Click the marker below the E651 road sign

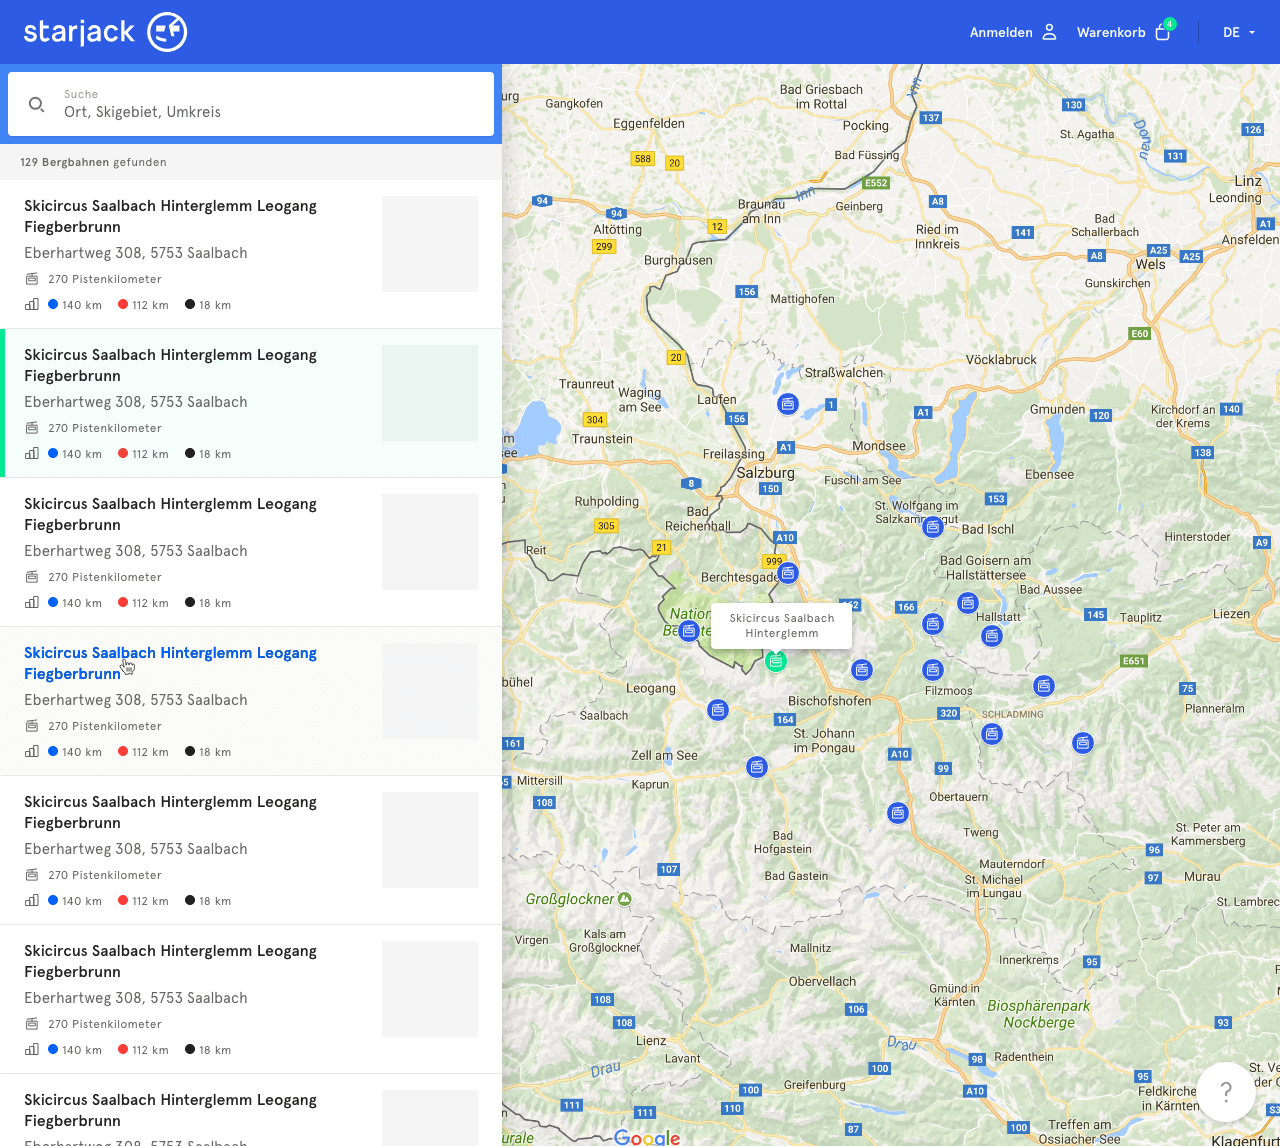tap(1044, 686)
